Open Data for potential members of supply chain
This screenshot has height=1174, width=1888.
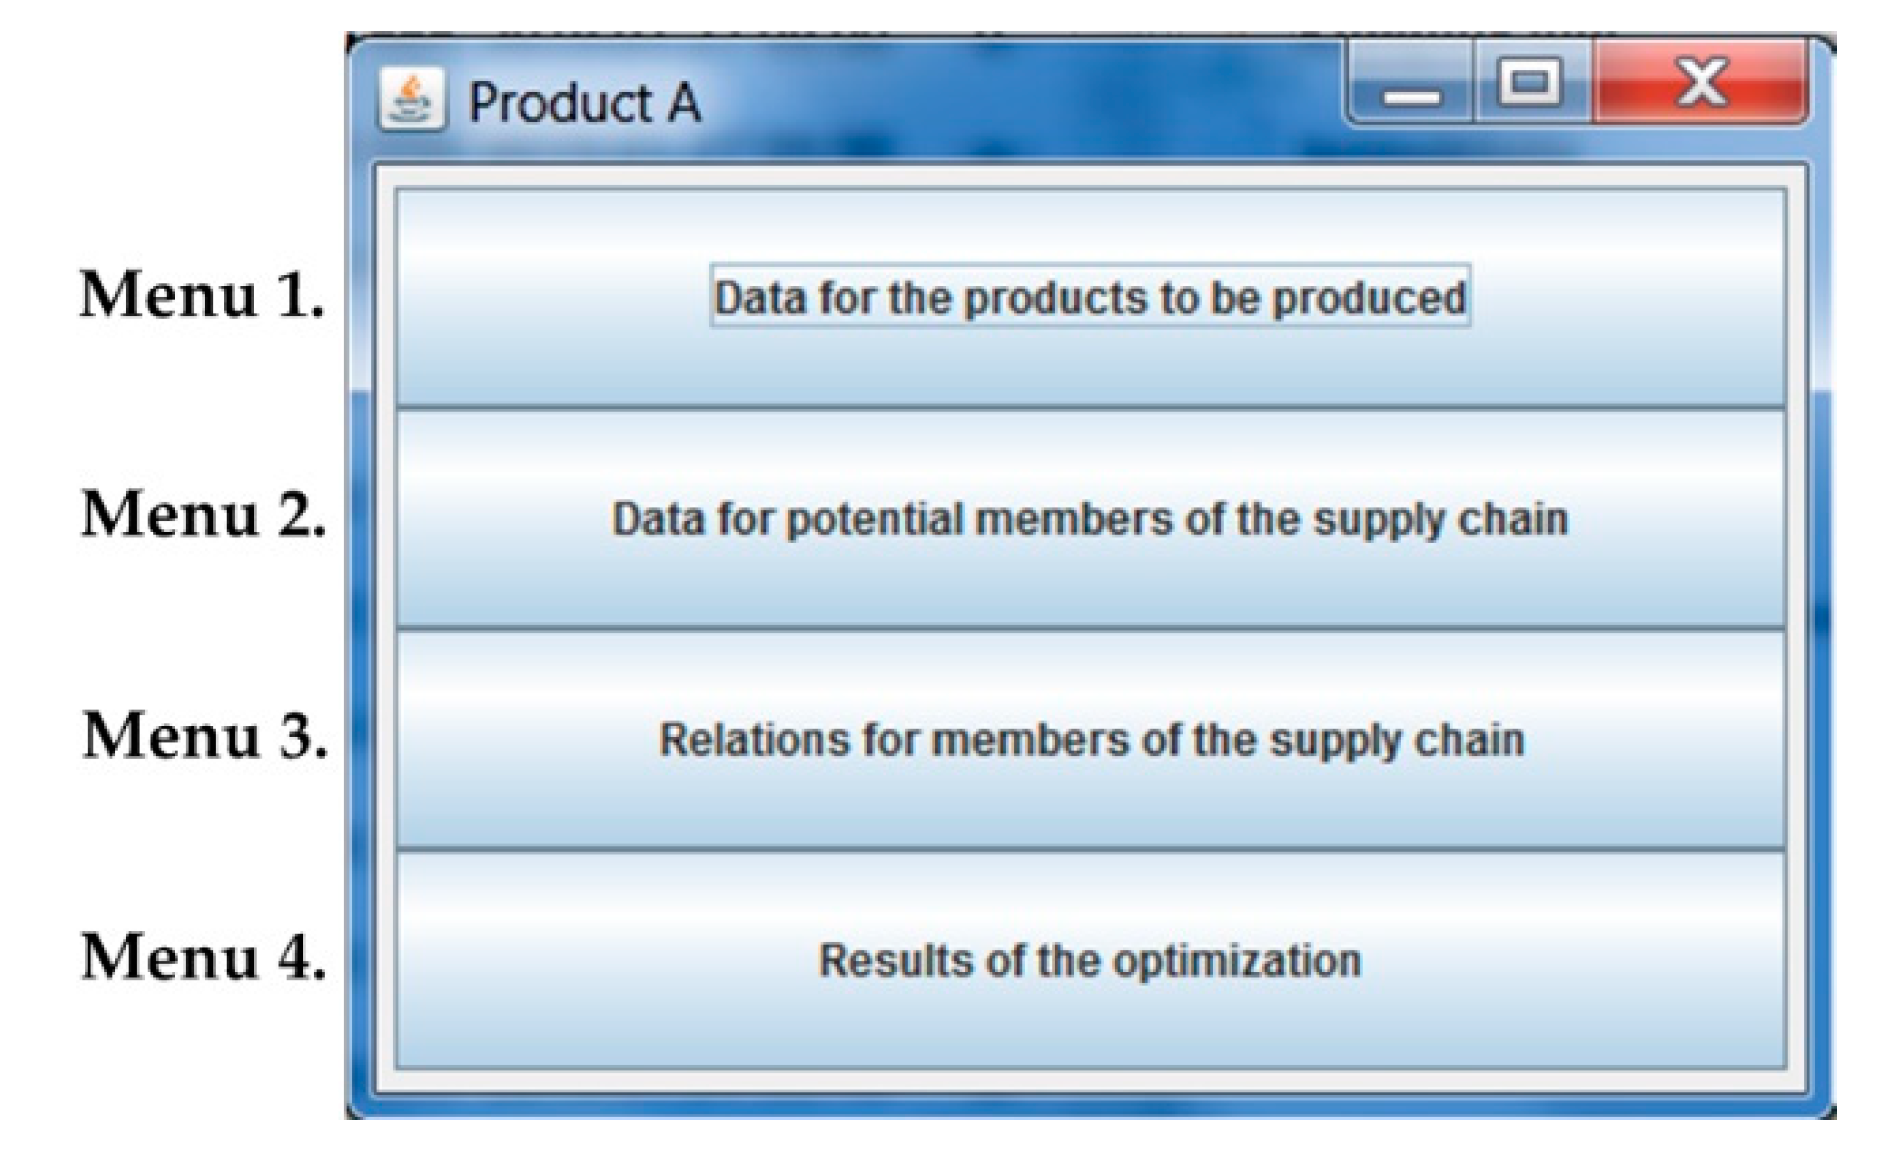pos(1090,519)
